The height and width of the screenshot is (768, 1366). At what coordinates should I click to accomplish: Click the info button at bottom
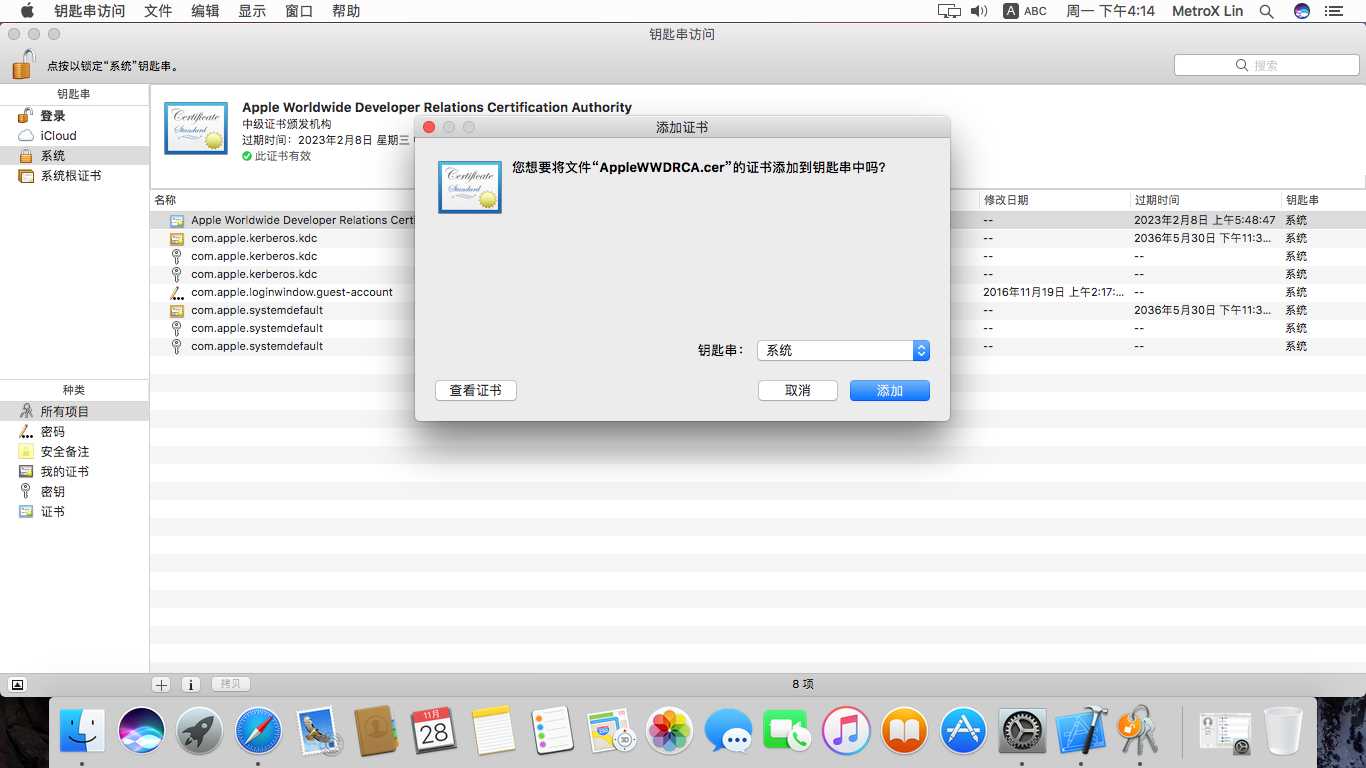click(191, 685)
